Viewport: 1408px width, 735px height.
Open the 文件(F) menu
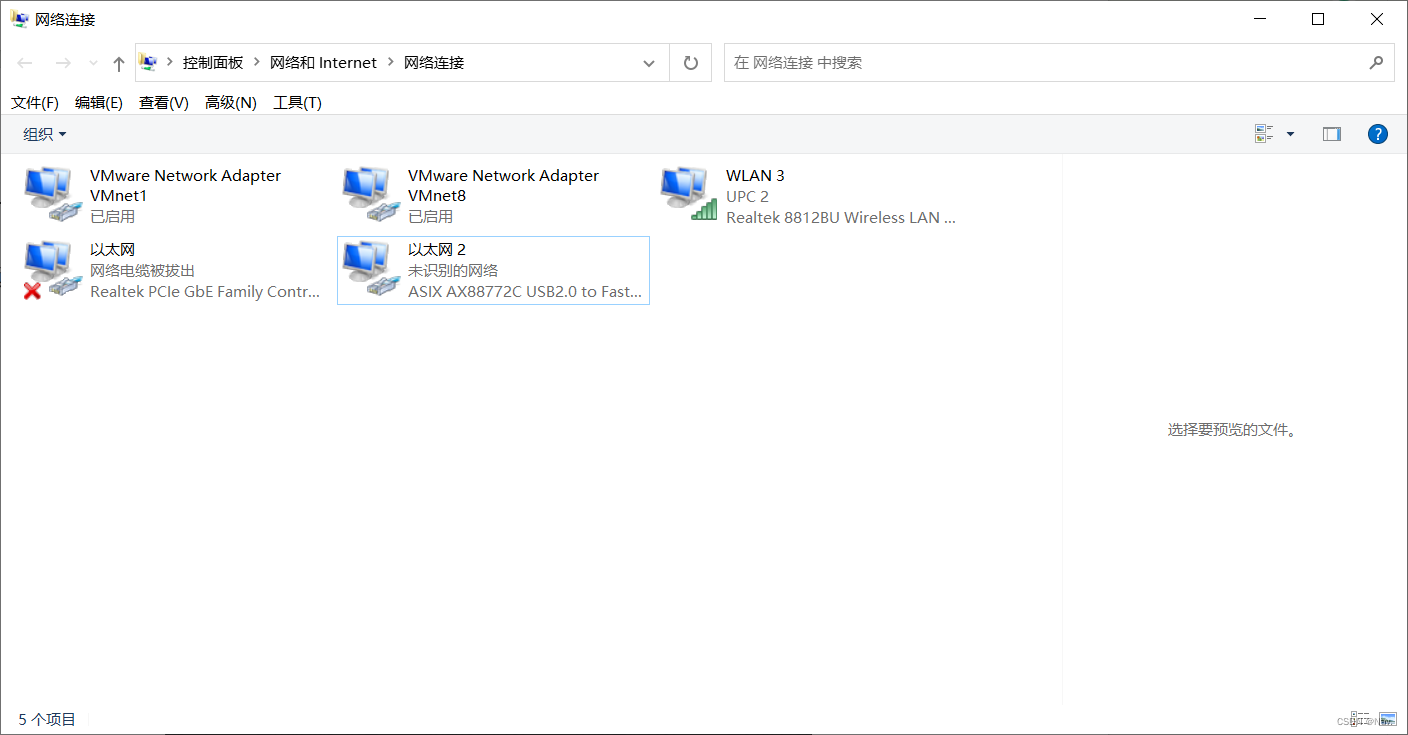tap(35, 102)
